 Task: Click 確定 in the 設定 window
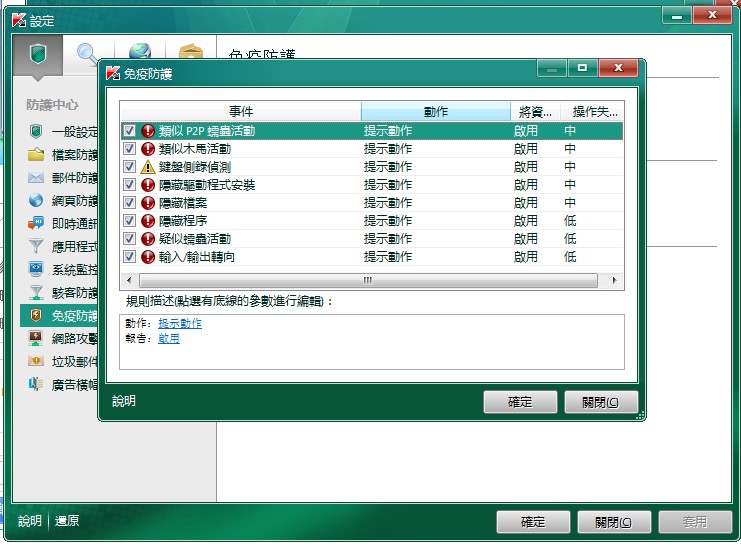pos(533,522)
